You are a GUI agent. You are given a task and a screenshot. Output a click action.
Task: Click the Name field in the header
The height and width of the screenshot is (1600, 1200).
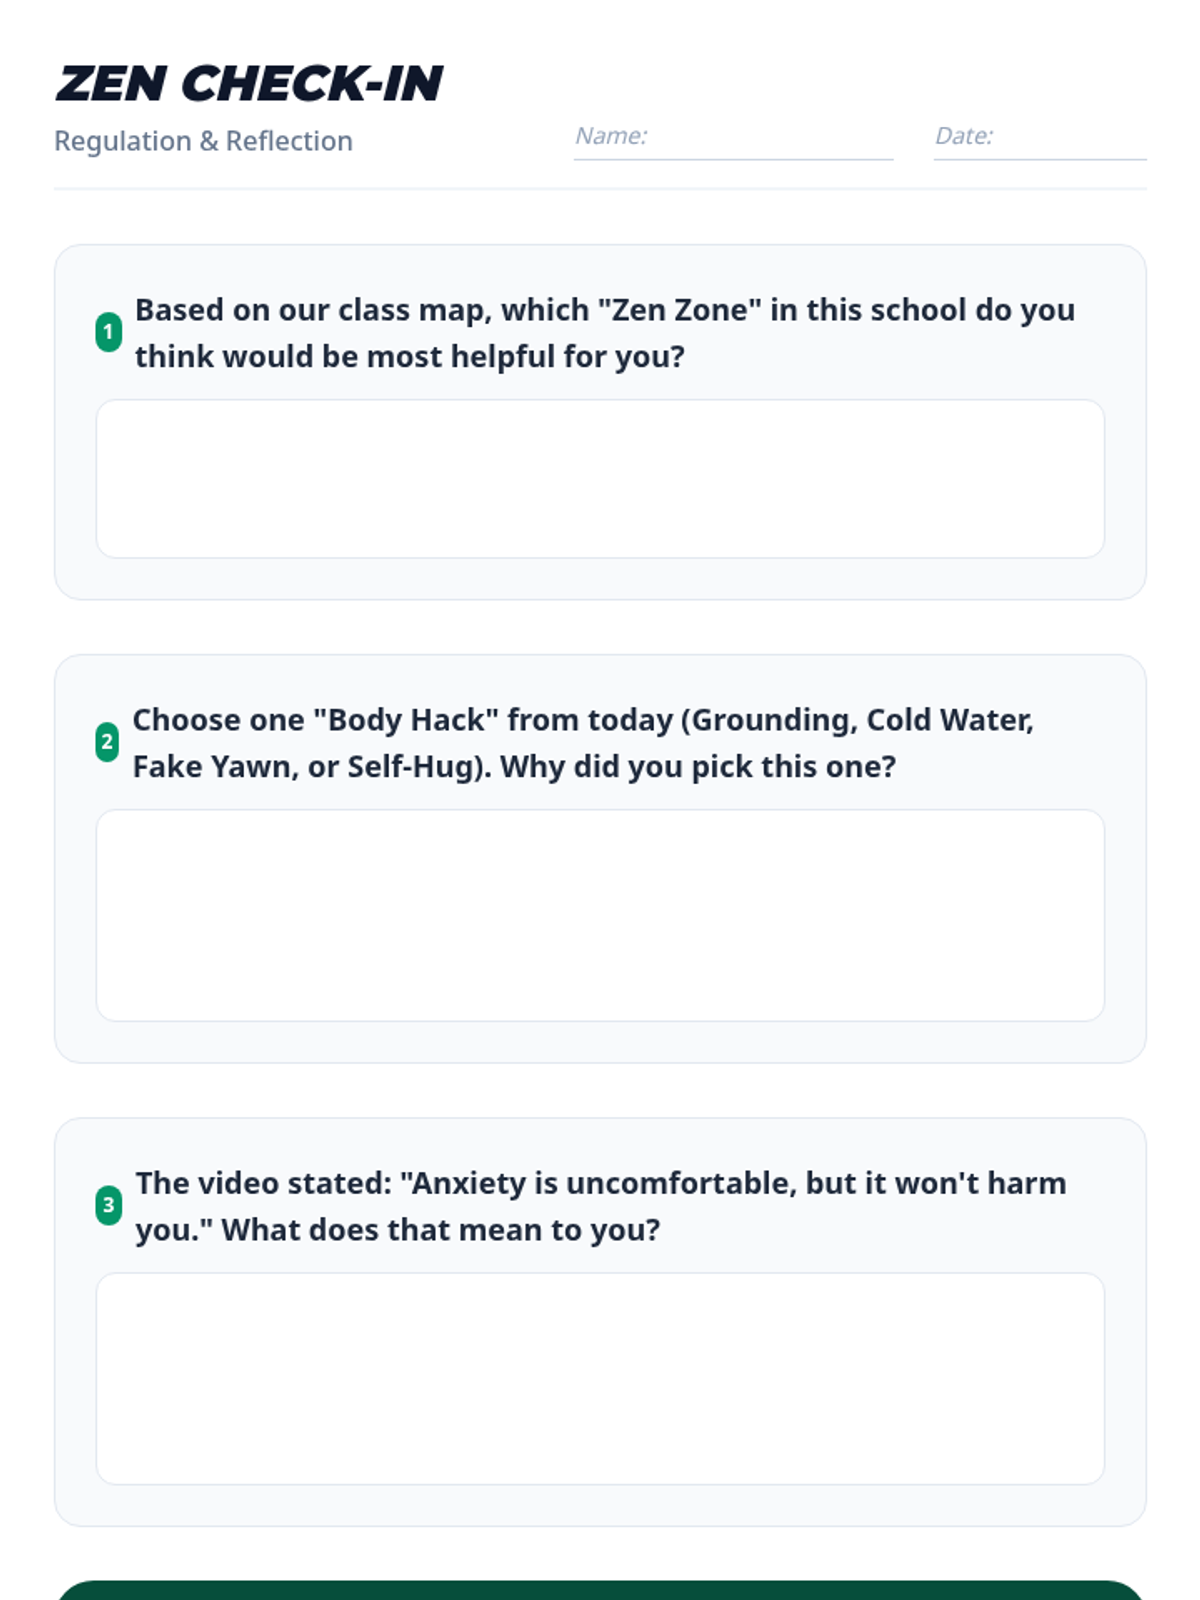733,138
